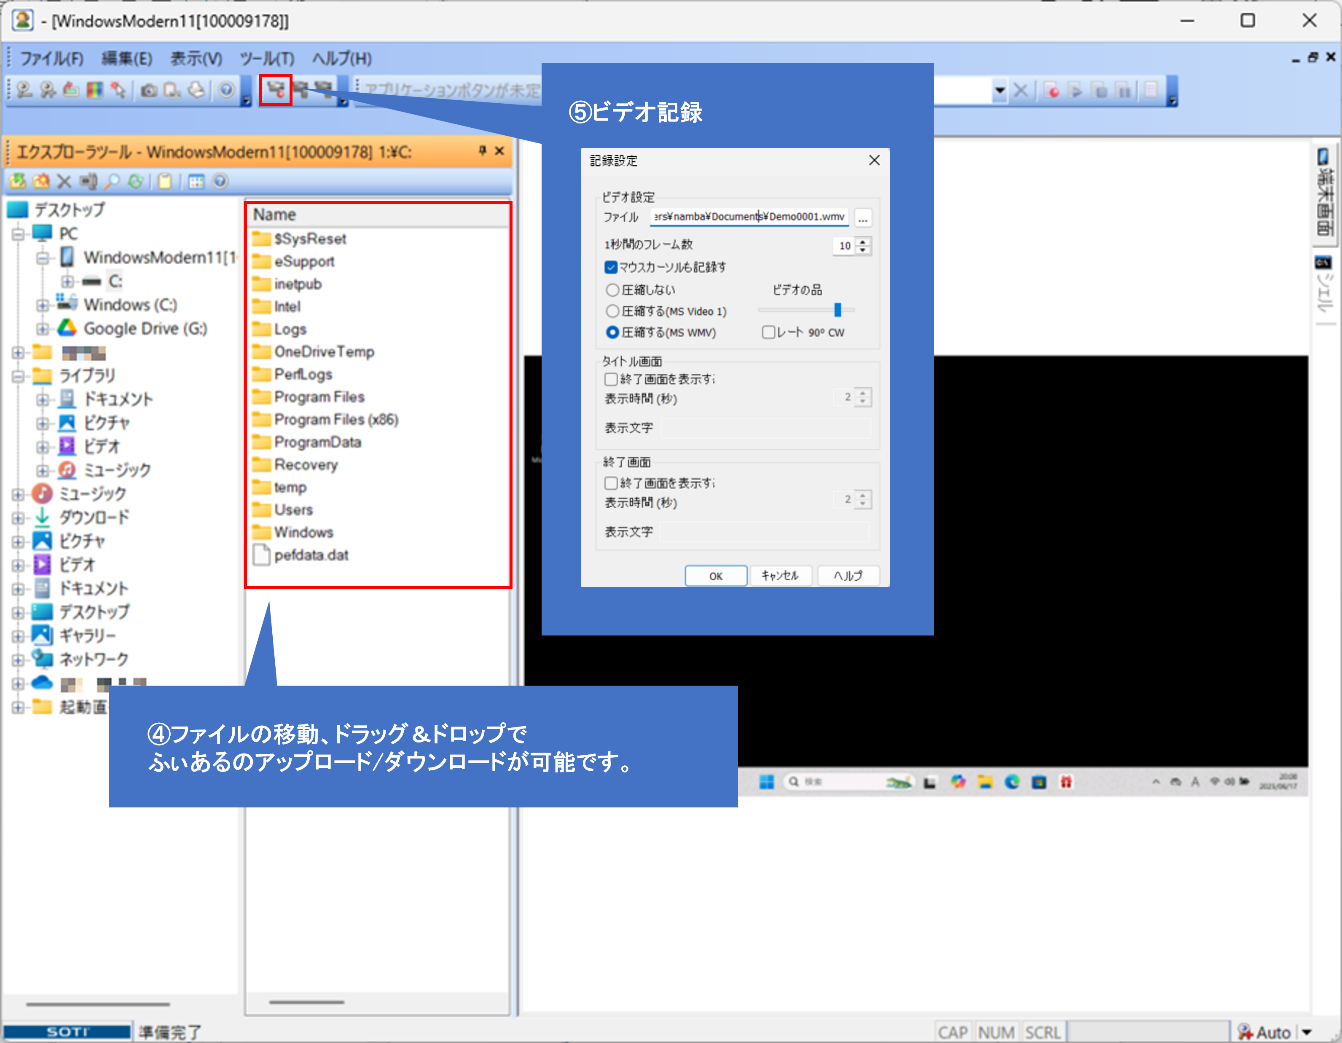
Task: Select the Users folder in file list
Action: pyautogui.click(x=293, y=510)
